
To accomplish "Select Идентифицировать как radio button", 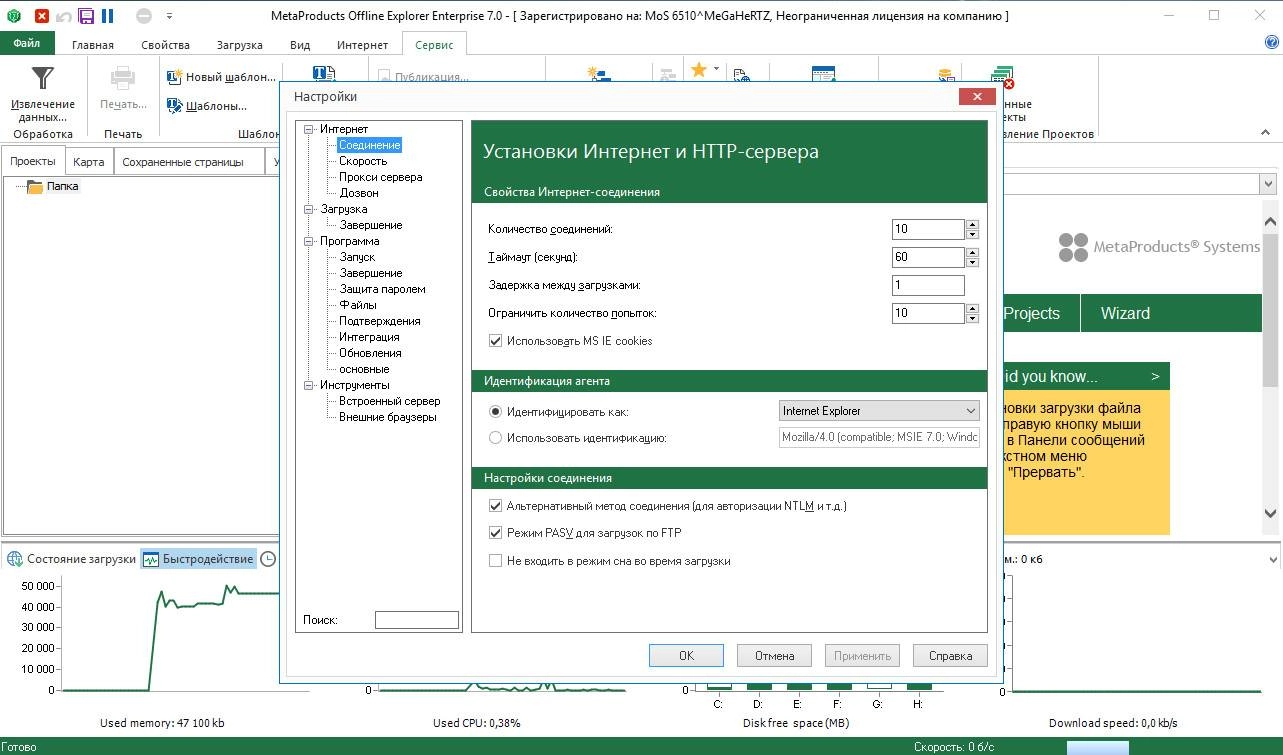I will [495, 411].
